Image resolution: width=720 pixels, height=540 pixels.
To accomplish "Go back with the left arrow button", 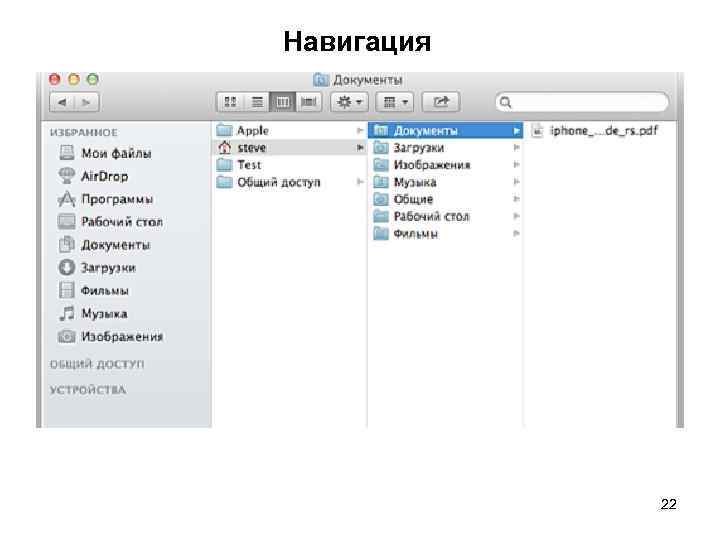I will pyautogui.click(x=62, y=102).
